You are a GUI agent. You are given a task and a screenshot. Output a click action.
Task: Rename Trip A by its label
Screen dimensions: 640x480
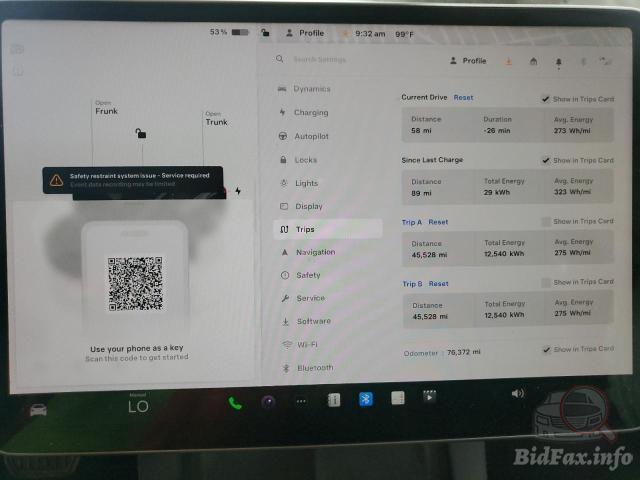pyautogui.click(x=411, y=222)
